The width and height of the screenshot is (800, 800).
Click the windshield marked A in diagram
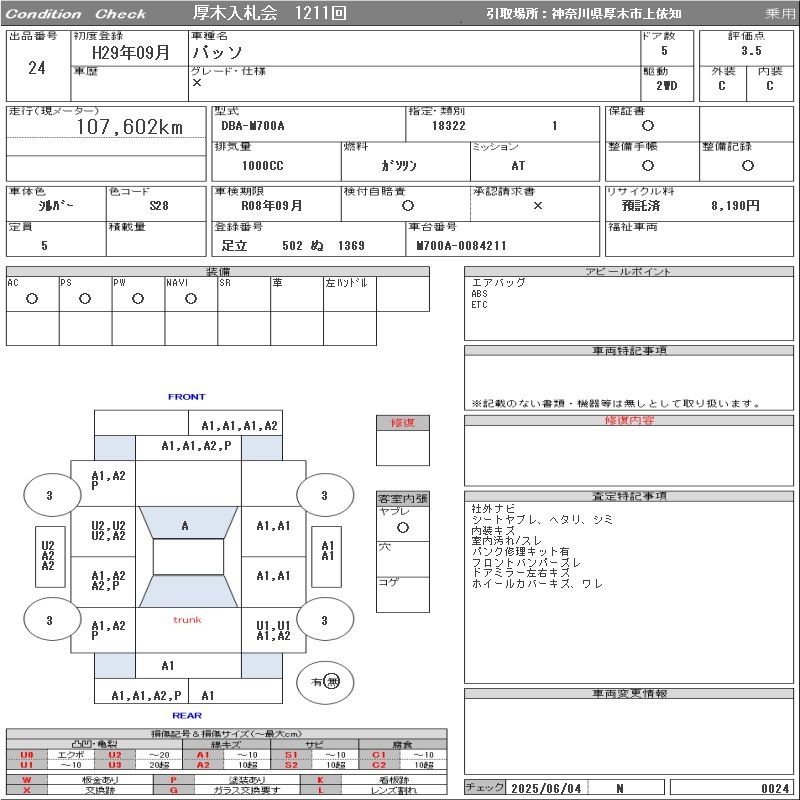[x=185, y=525]
